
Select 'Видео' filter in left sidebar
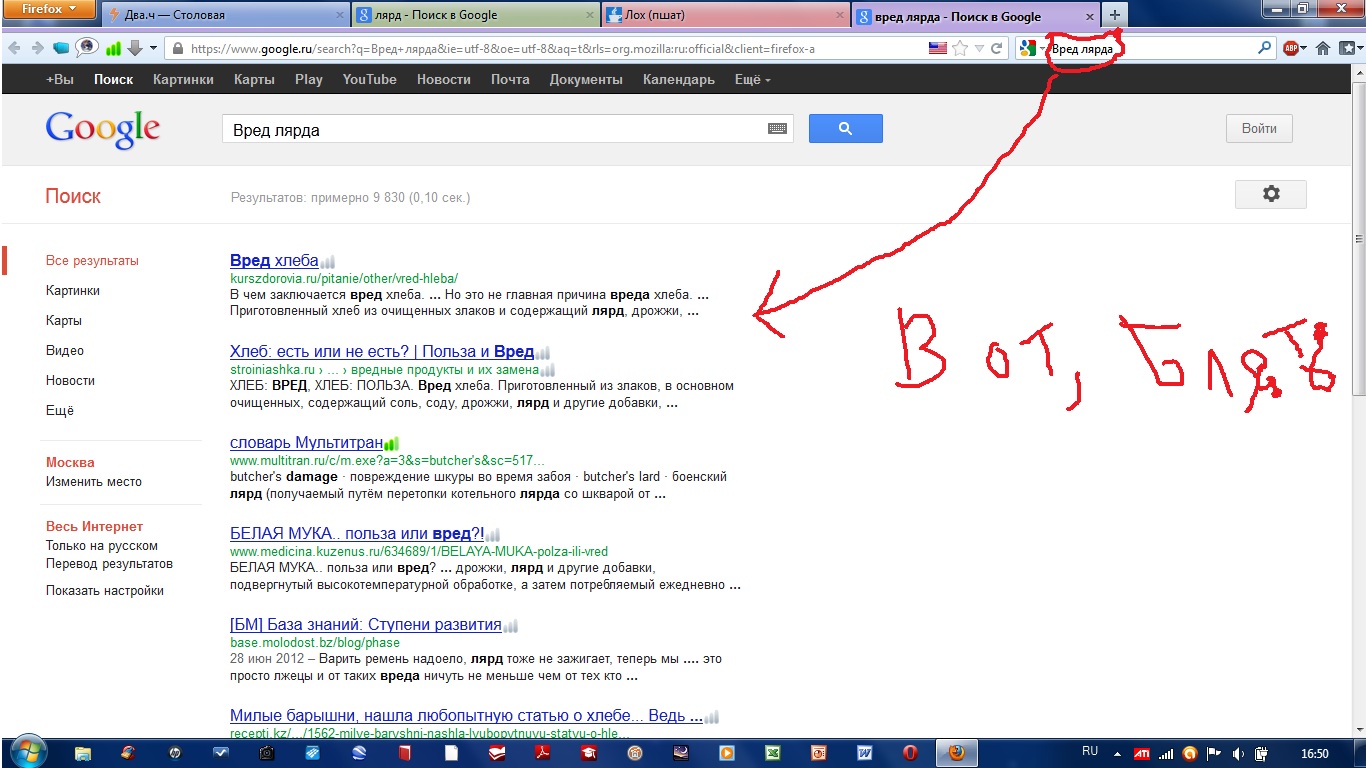point(65,350)
